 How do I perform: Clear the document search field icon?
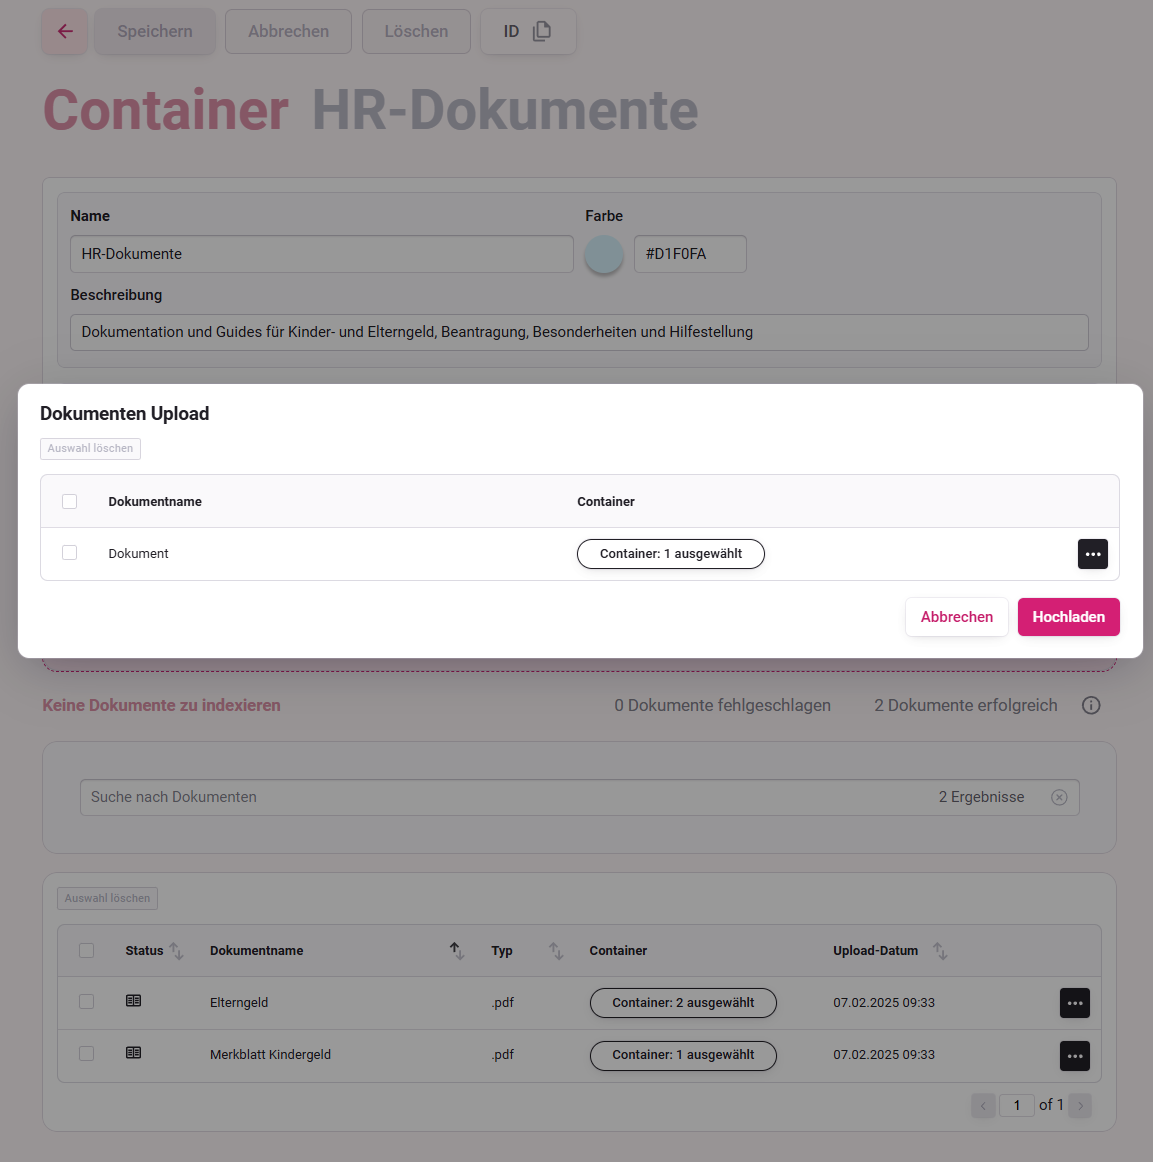[x=1059, y=797]
